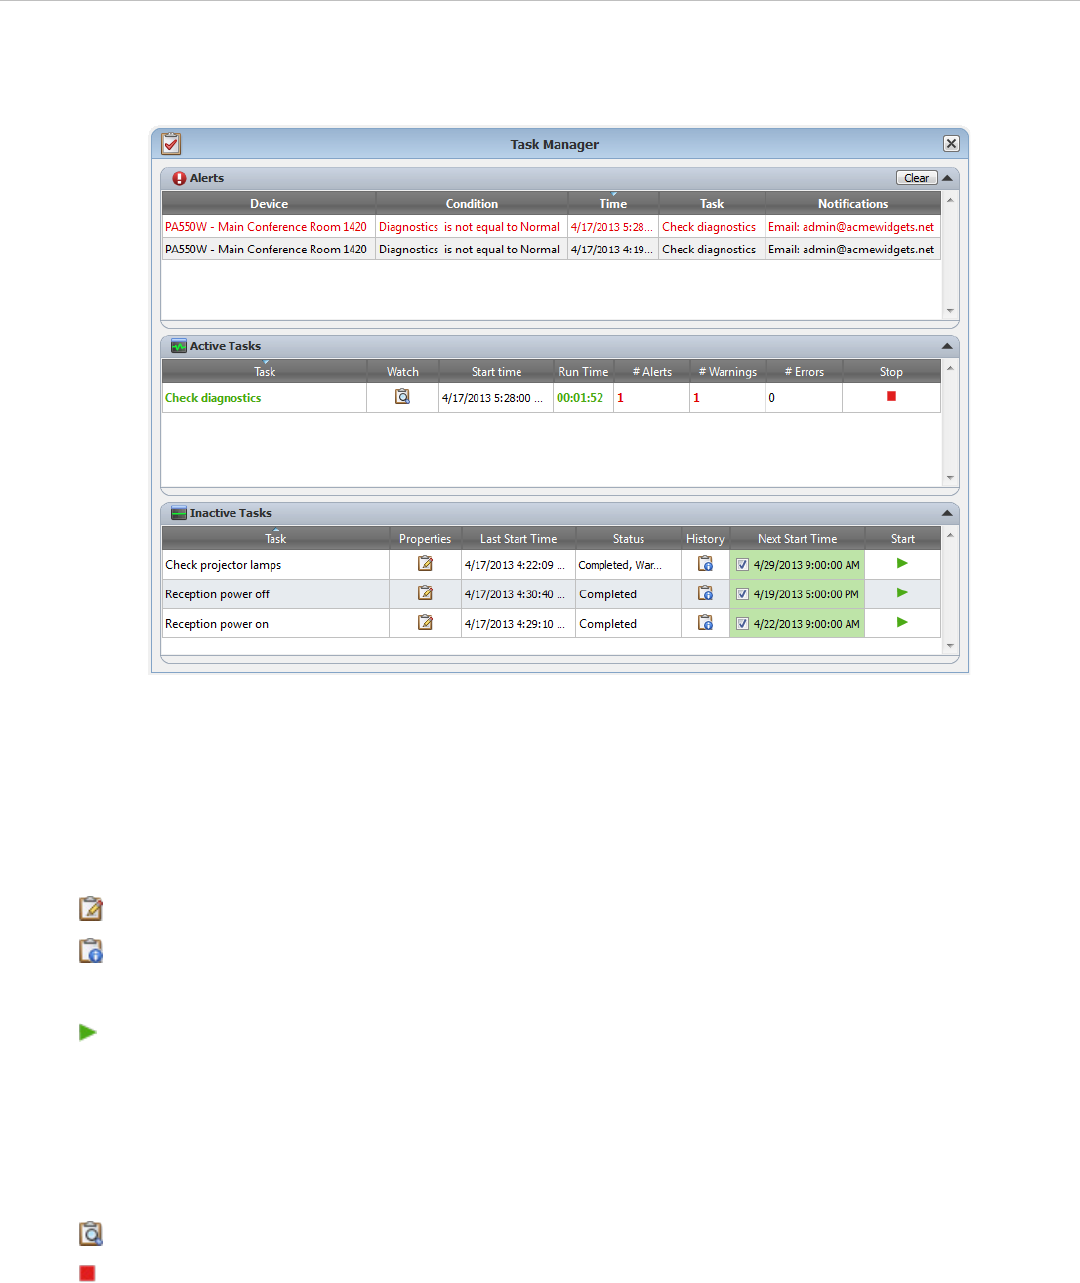The height and width of the screenshot is (1283, 1080).
Task: Sort inactive tasks by Last Start Time
Action: pos(518,538)
